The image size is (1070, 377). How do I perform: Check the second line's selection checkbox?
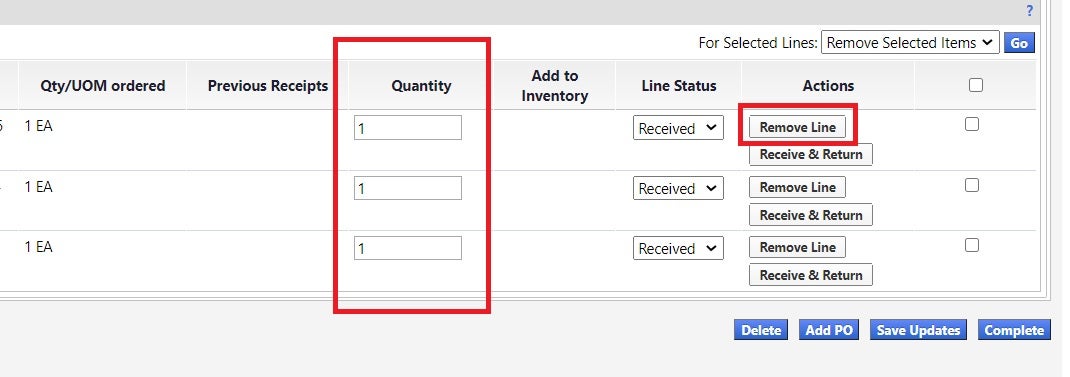coord(972,185)
